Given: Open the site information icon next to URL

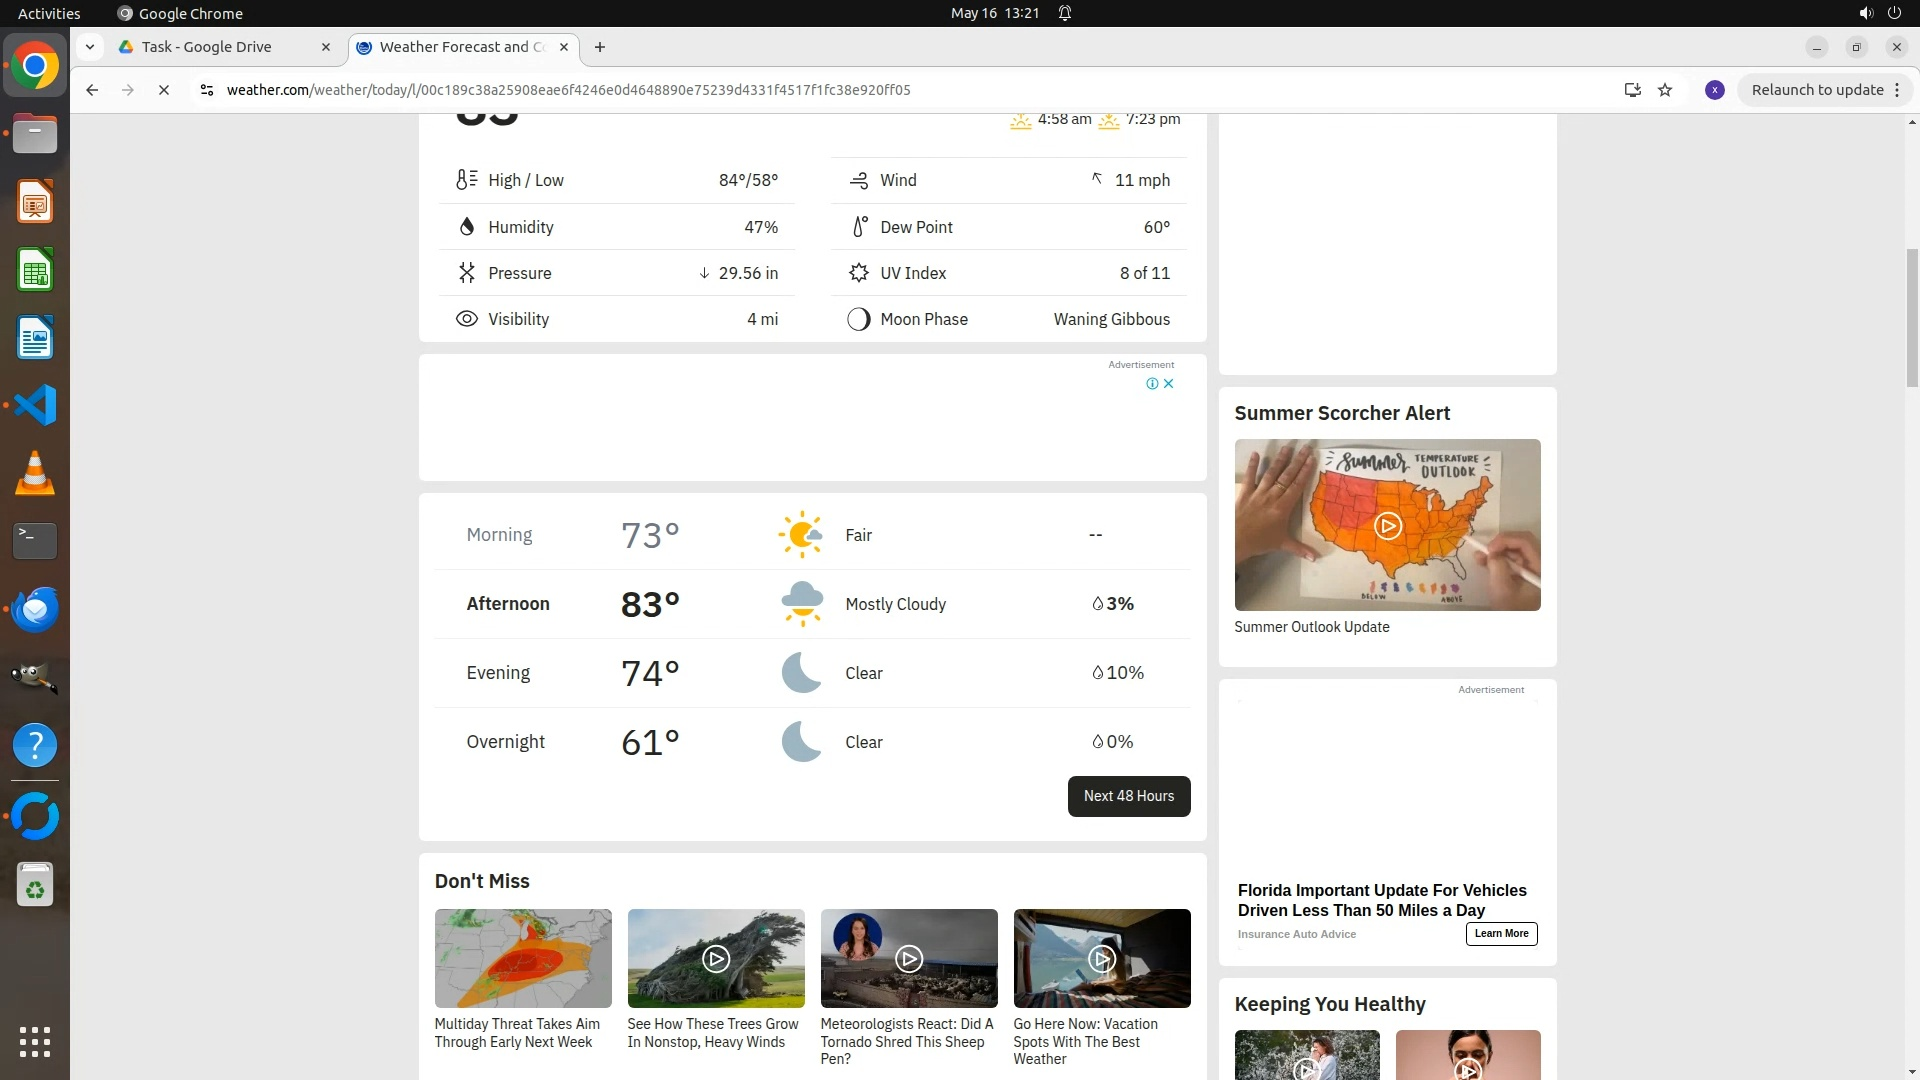Looking at the screenshot, I should click(x=206, y=90).
